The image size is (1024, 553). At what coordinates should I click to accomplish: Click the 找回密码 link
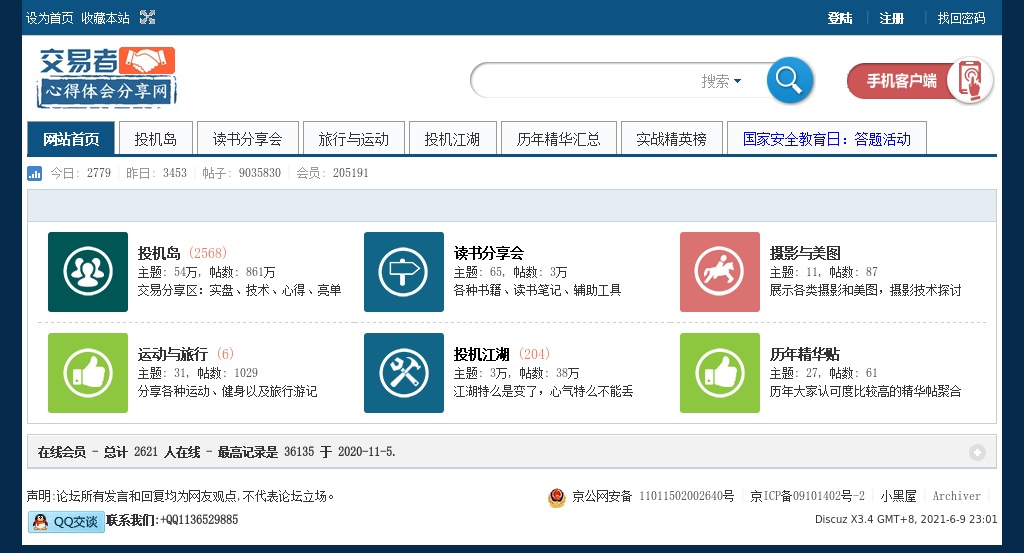tap(961, 18)
